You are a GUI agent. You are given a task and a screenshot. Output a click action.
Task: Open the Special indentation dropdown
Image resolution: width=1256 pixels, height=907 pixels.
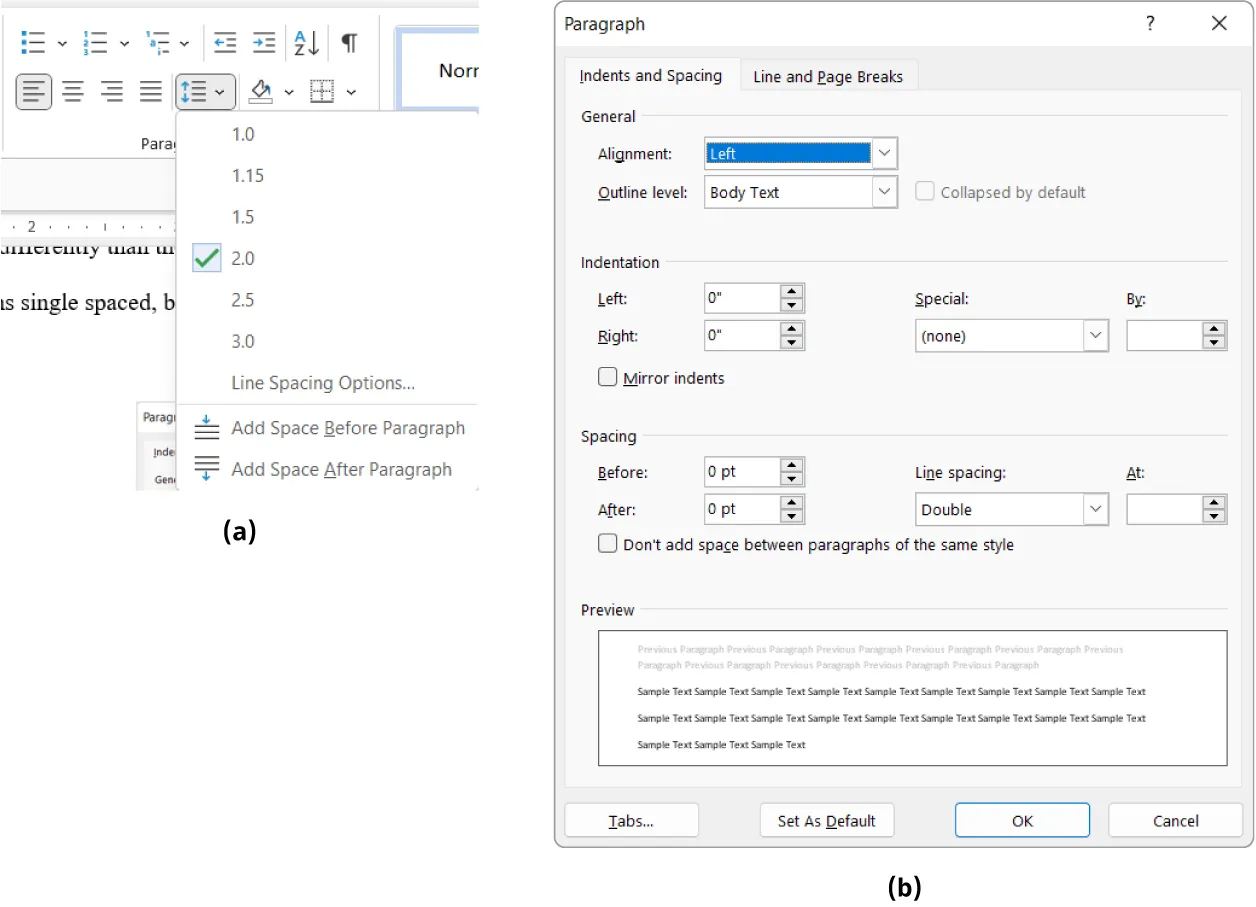pyautogui.click(x=1095, y=335)
